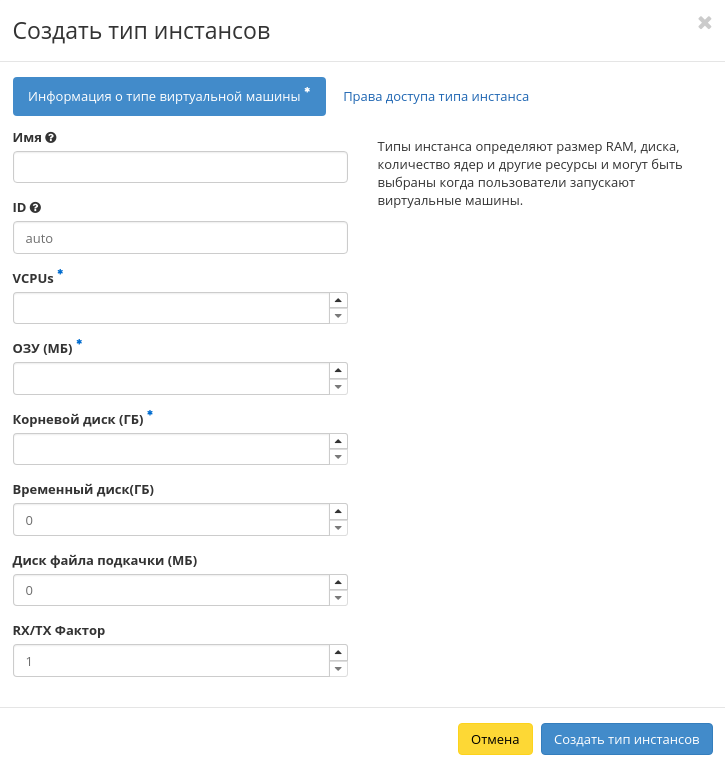Decrease VCPUs with the down arrow
The height and width of the screenshot is (766, 725).
339,316
